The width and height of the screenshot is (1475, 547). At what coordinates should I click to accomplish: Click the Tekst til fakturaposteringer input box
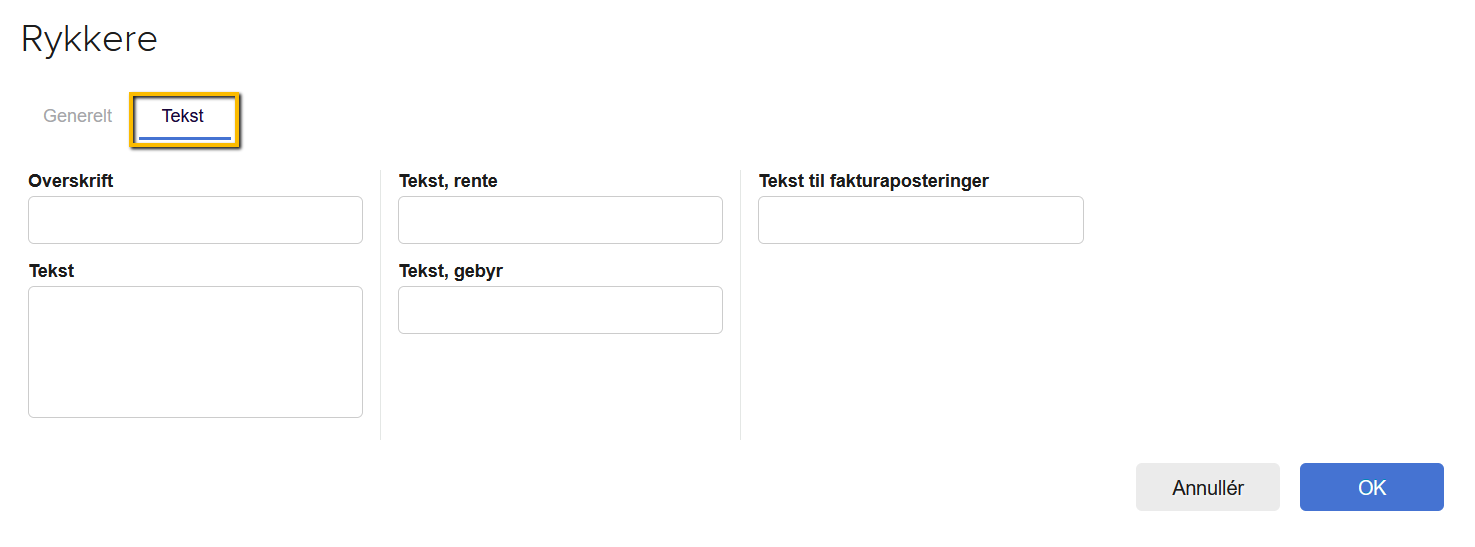[920, 220]
